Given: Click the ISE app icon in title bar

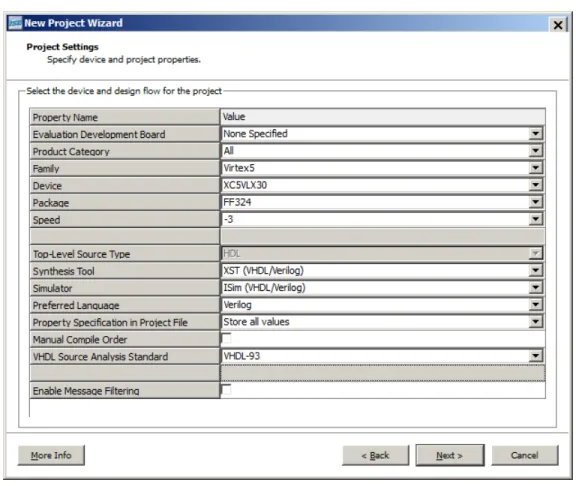Looking at the screenshot, I should pos(15,23).
